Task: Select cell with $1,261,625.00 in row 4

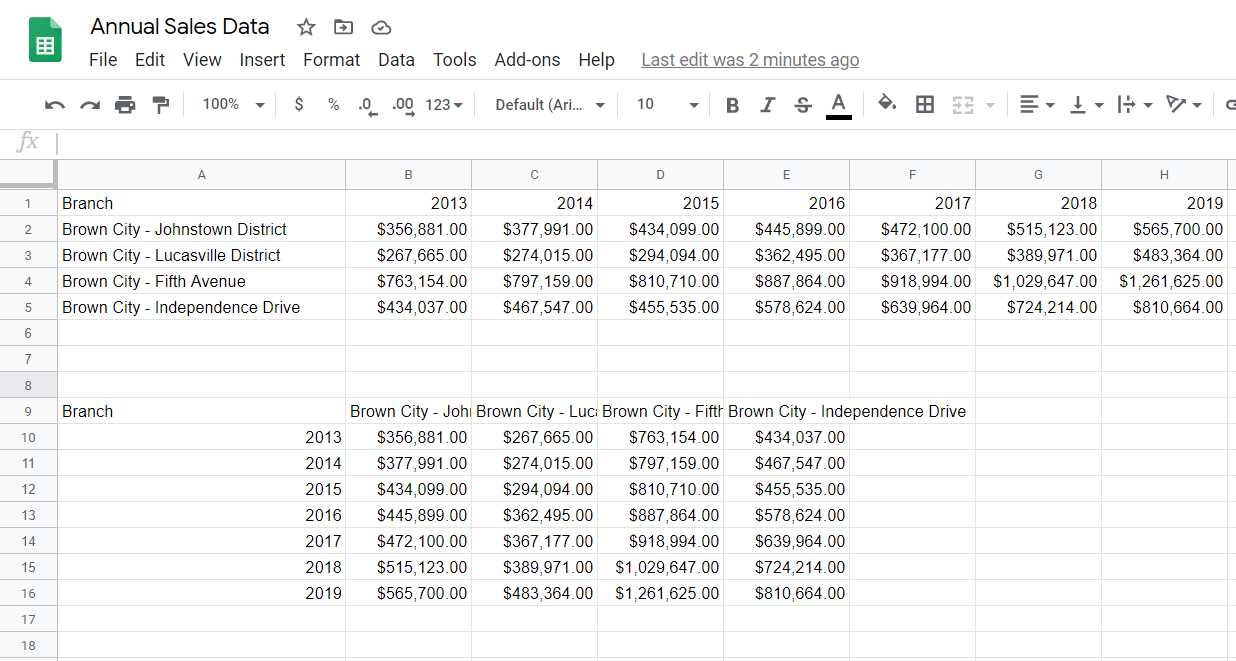Action: click(x=1164, y=281)
